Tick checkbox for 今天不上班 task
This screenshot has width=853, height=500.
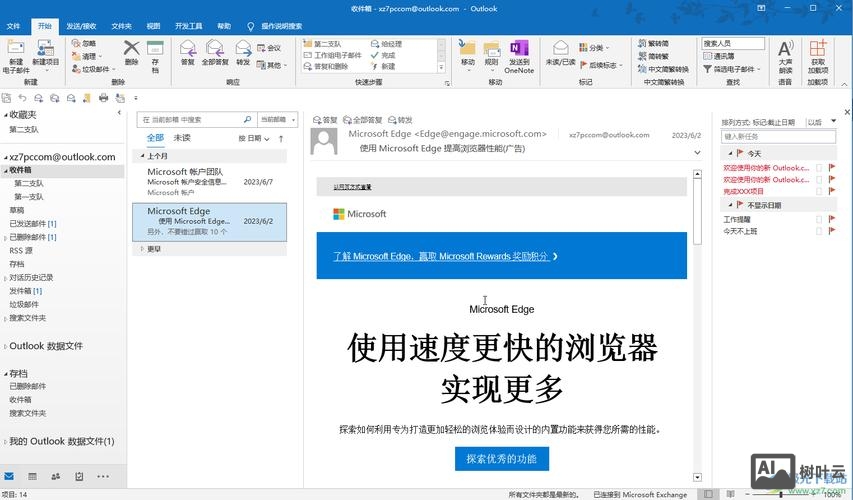[819, 231]
